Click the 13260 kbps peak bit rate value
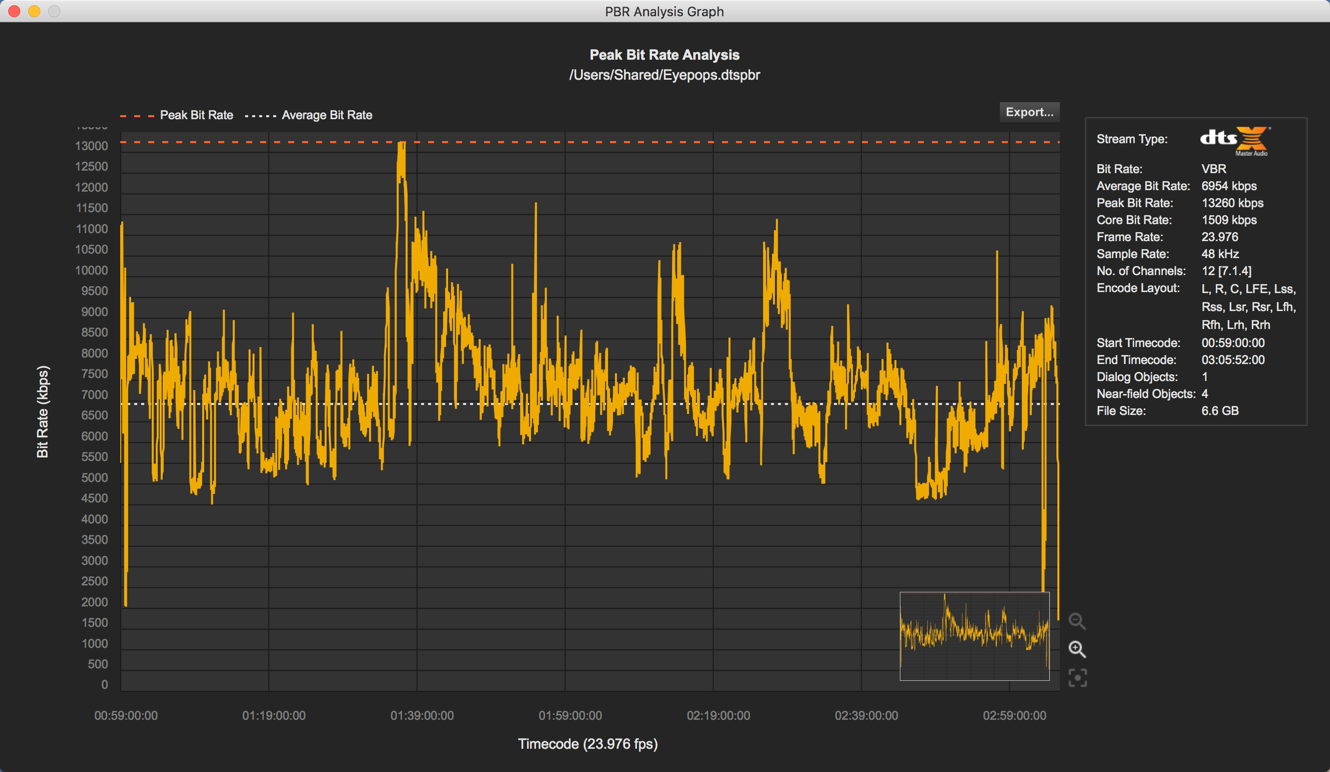1330x772 pixels. [1232, 203]
